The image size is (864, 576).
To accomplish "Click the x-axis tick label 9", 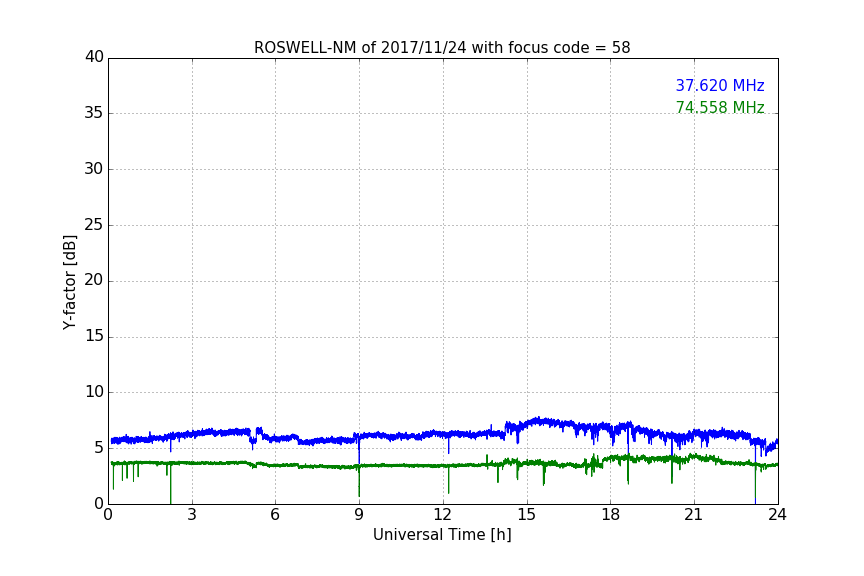I will pos(359,515).
